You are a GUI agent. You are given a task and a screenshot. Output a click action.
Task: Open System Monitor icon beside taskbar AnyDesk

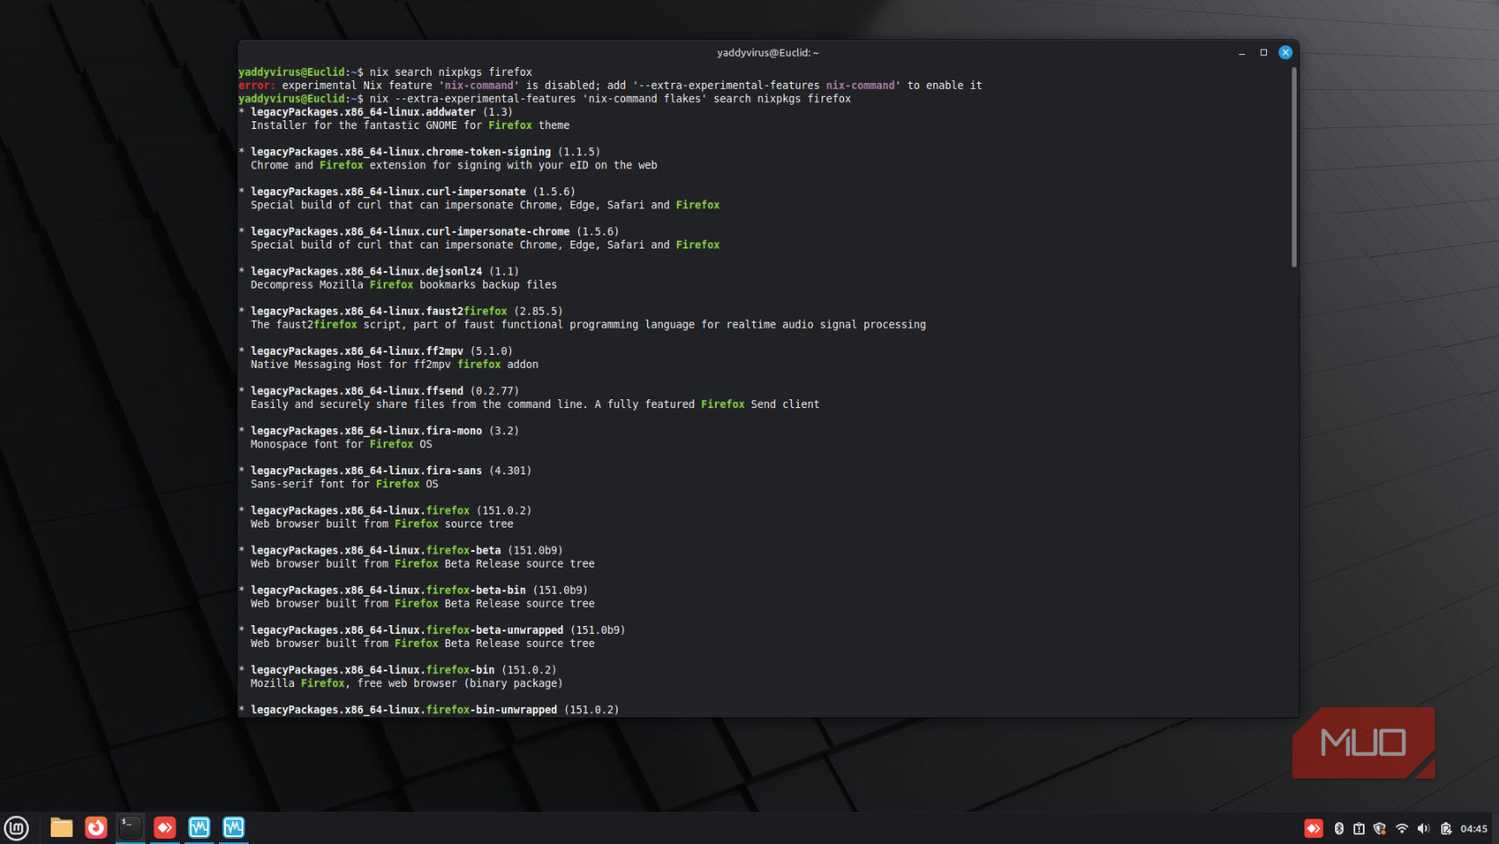(199, 827)
